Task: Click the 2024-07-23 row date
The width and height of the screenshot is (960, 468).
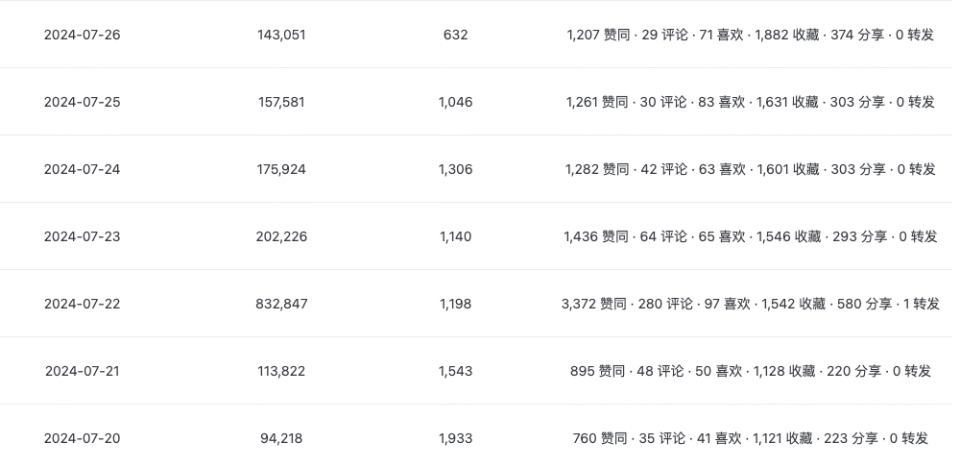Action: coord(82,236)
